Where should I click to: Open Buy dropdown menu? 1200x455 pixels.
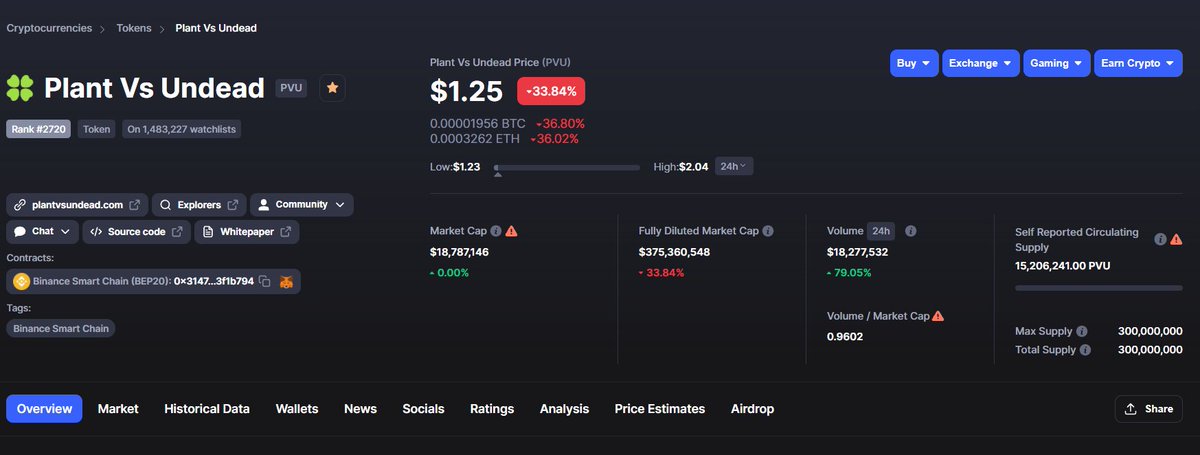(x=914, y=63)
